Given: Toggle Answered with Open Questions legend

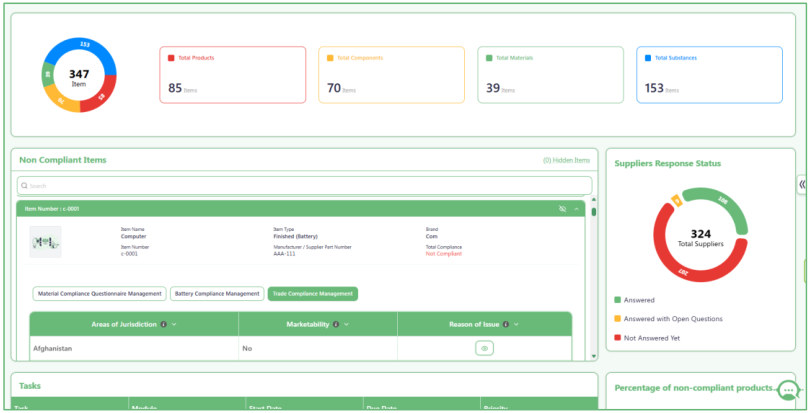Looking at the screenshot, I should point(668,319).
